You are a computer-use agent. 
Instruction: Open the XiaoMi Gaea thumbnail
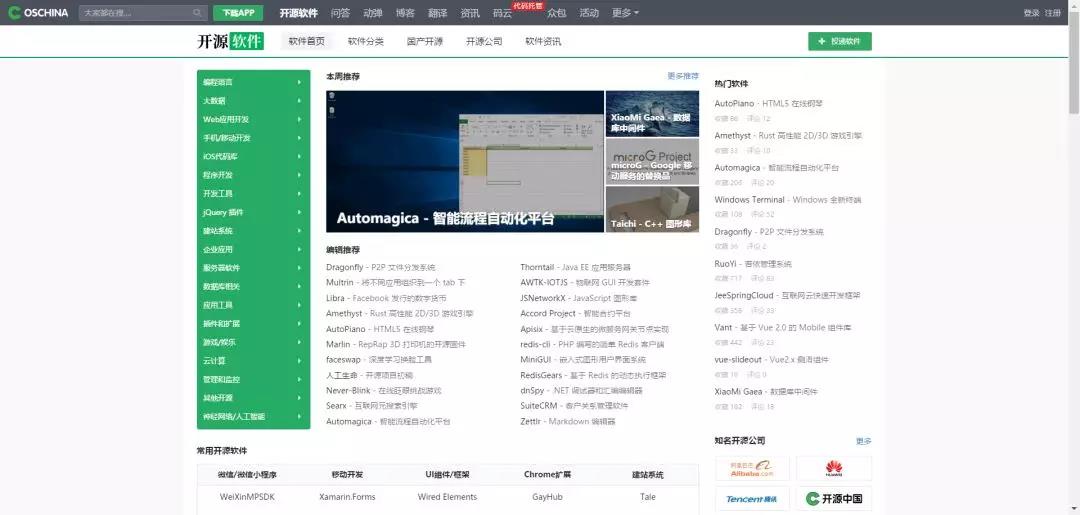(x=652, y=114)
